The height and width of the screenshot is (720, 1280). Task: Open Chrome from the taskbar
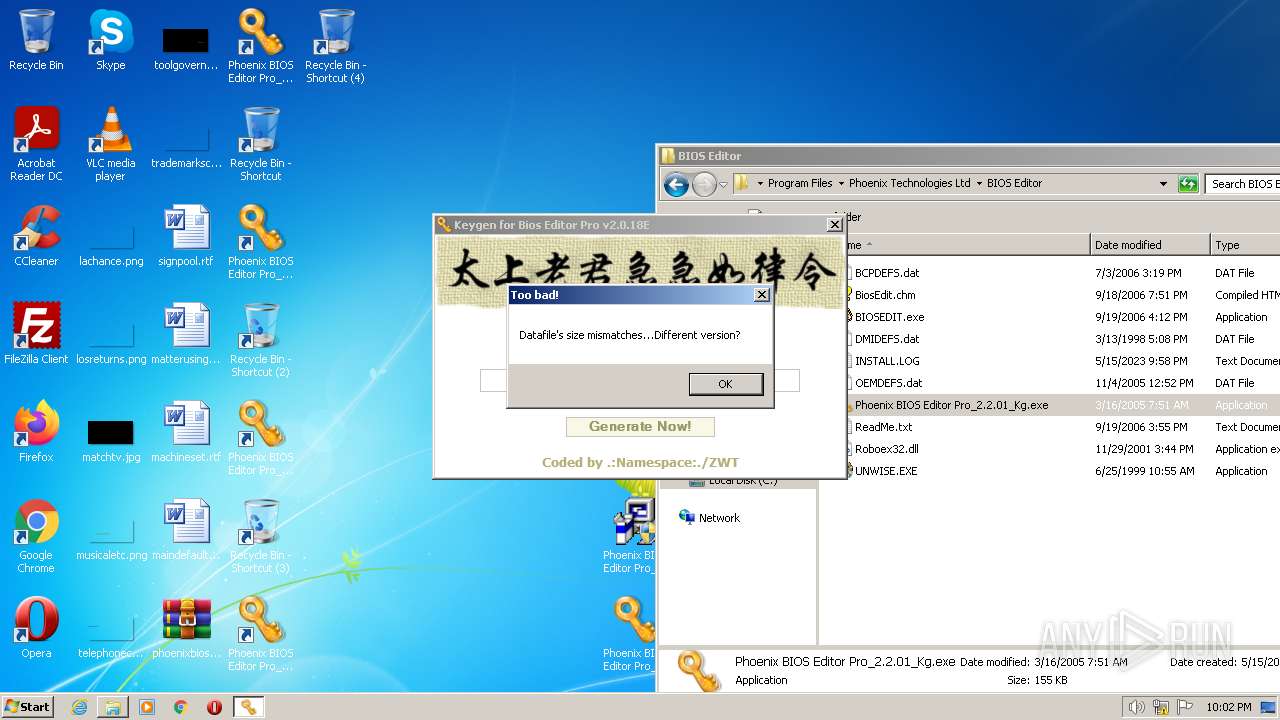click(181, 707)
